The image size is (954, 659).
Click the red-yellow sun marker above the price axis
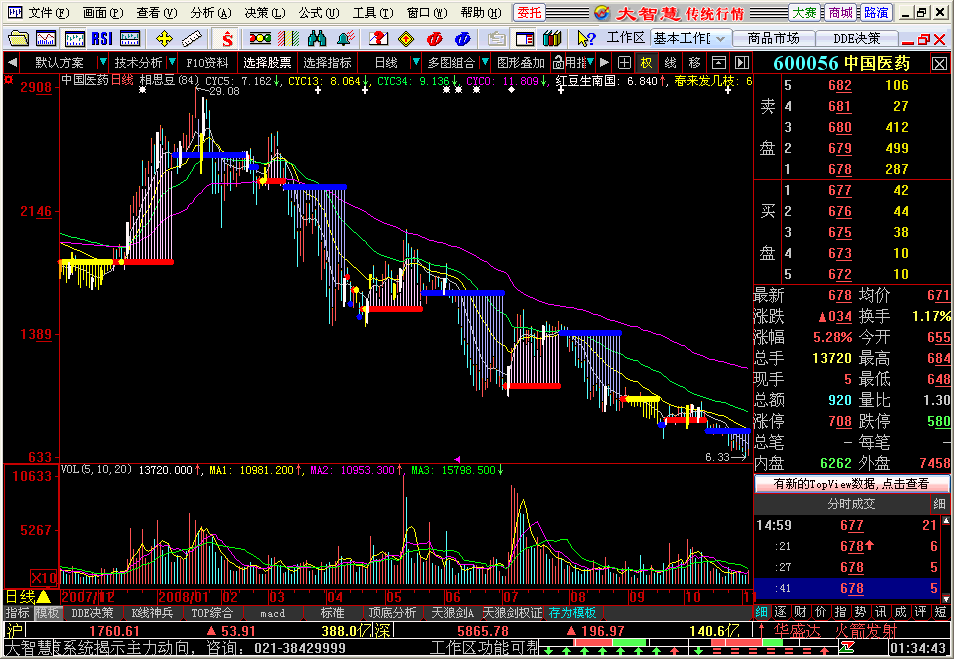(x=9, y=80)
